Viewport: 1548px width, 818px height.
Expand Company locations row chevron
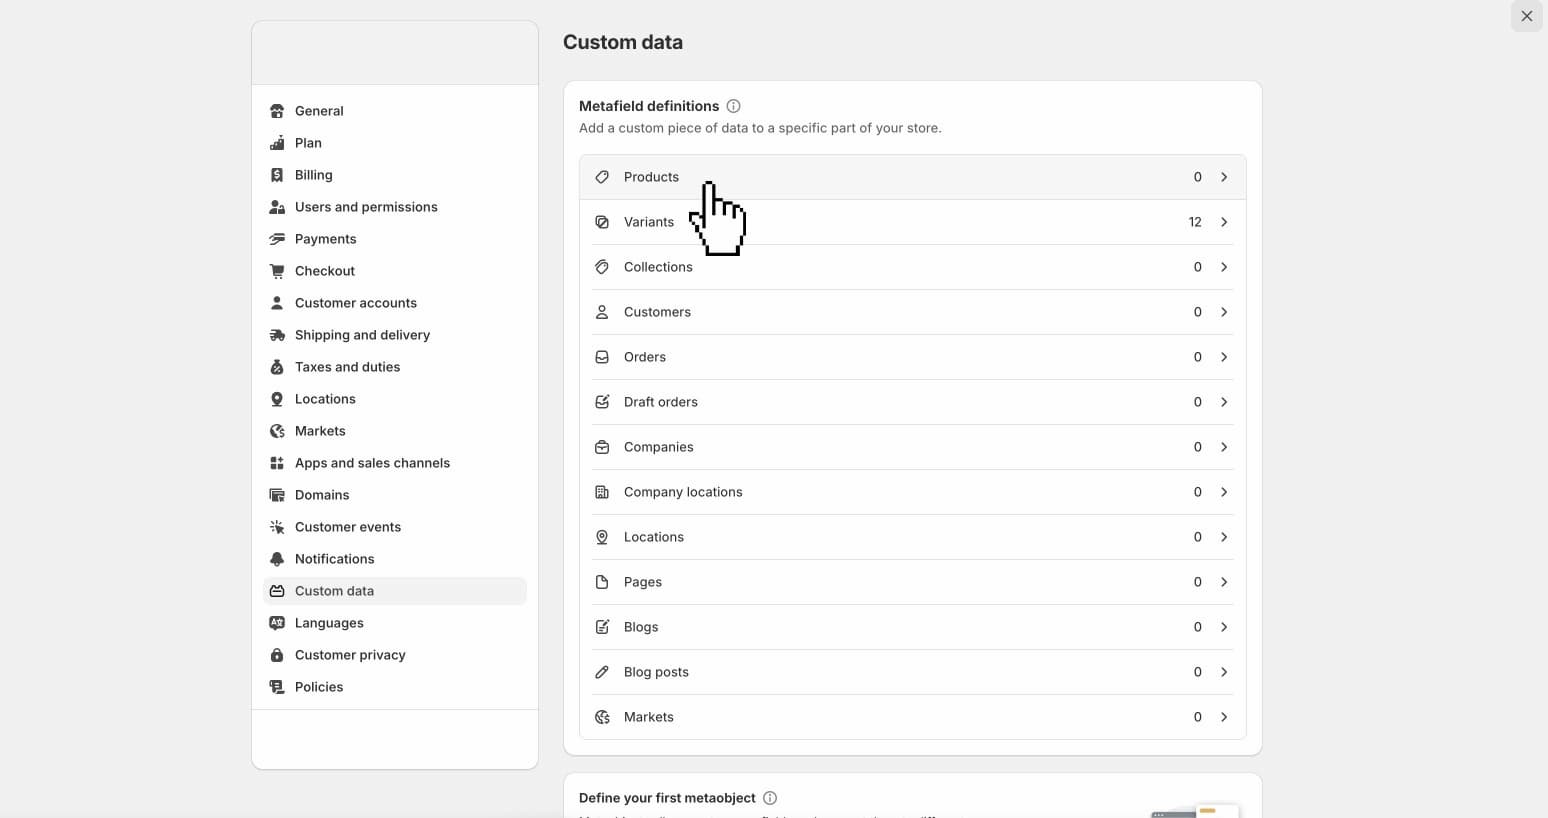coord(1224,492)
